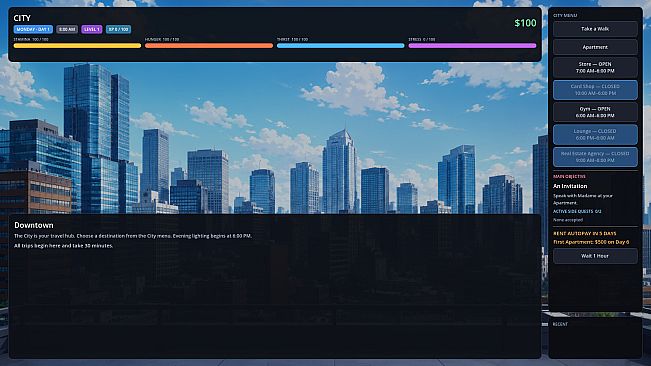The image size is (651, 366).
Task: Click the XP 0 / 100 badge
Action: [x=118, y=29]
